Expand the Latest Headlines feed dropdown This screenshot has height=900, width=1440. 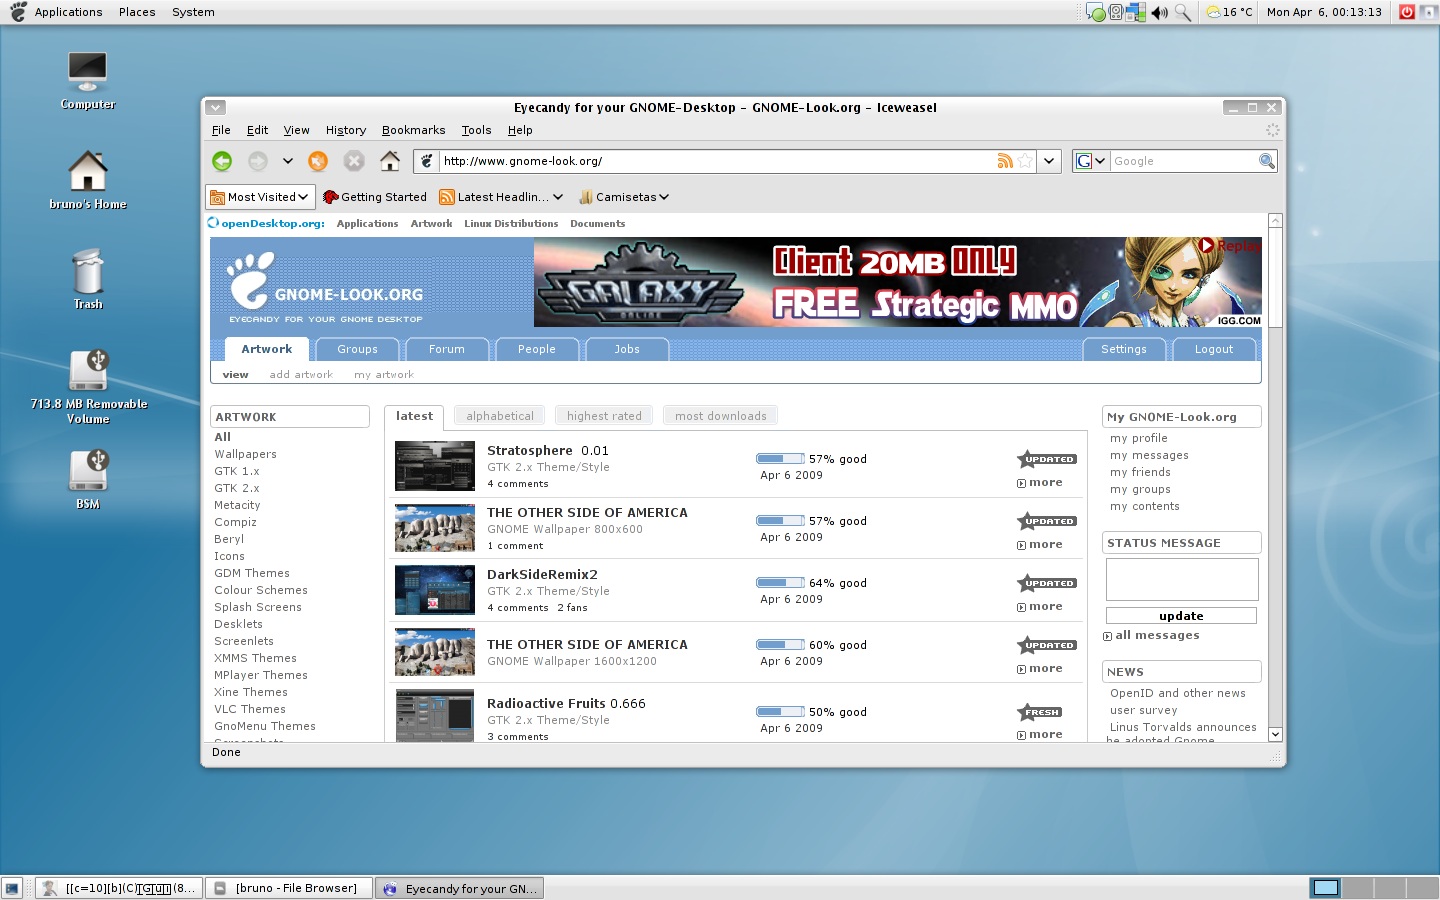(x=558, y=197)
